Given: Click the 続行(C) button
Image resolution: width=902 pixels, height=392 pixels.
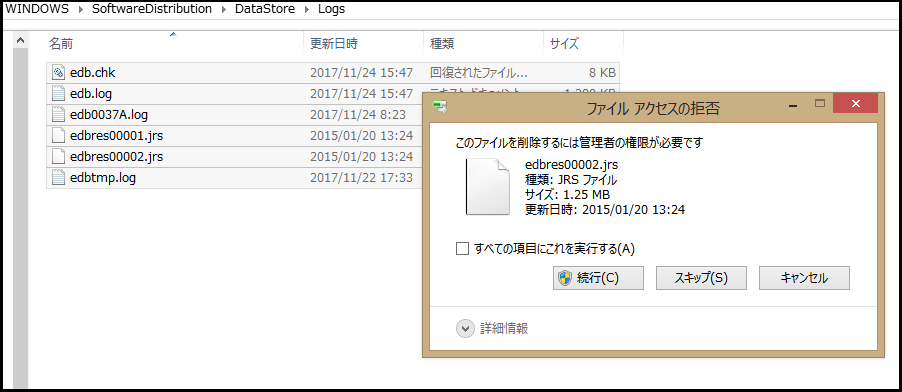Looking at the screenshot, I should [598, 278].
